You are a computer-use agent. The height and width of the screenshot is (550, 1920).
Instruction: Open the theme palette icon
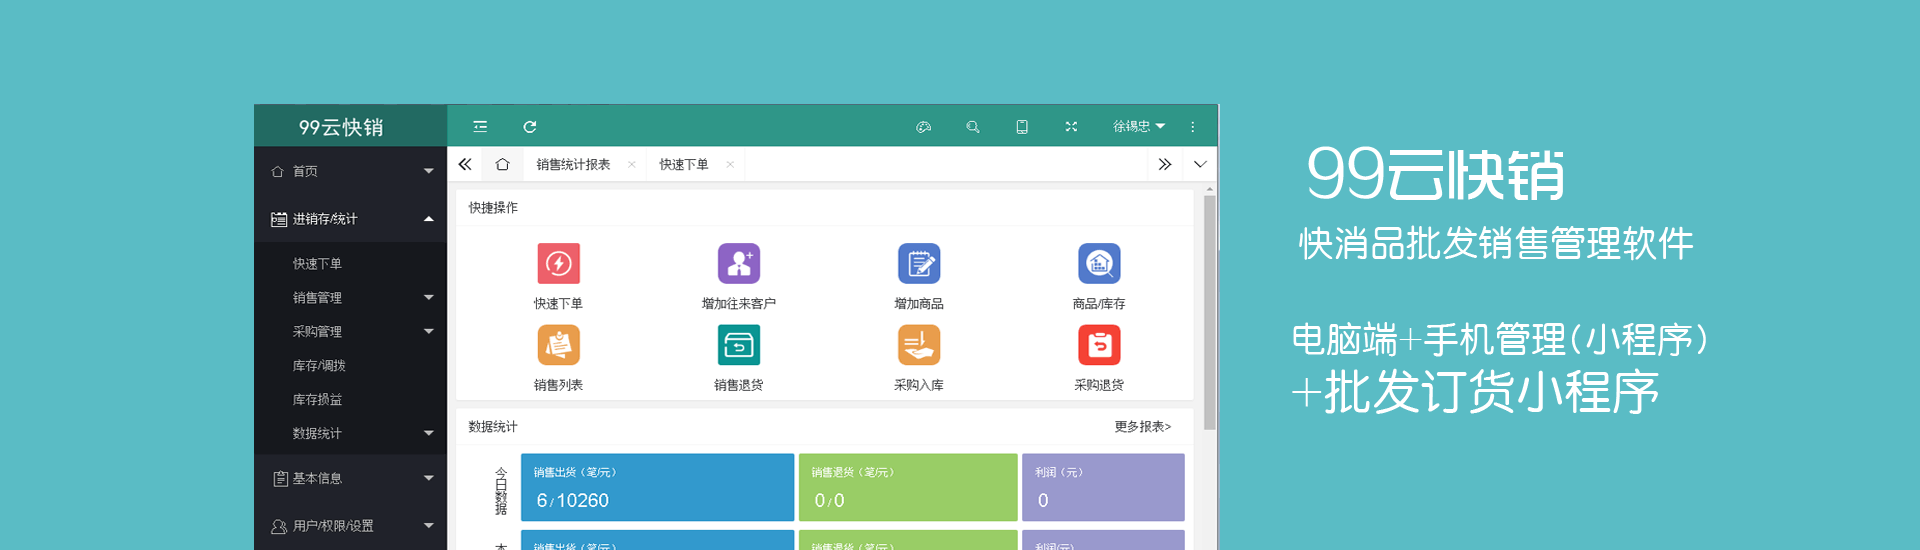pyautogui.click(x=924, y=127)
